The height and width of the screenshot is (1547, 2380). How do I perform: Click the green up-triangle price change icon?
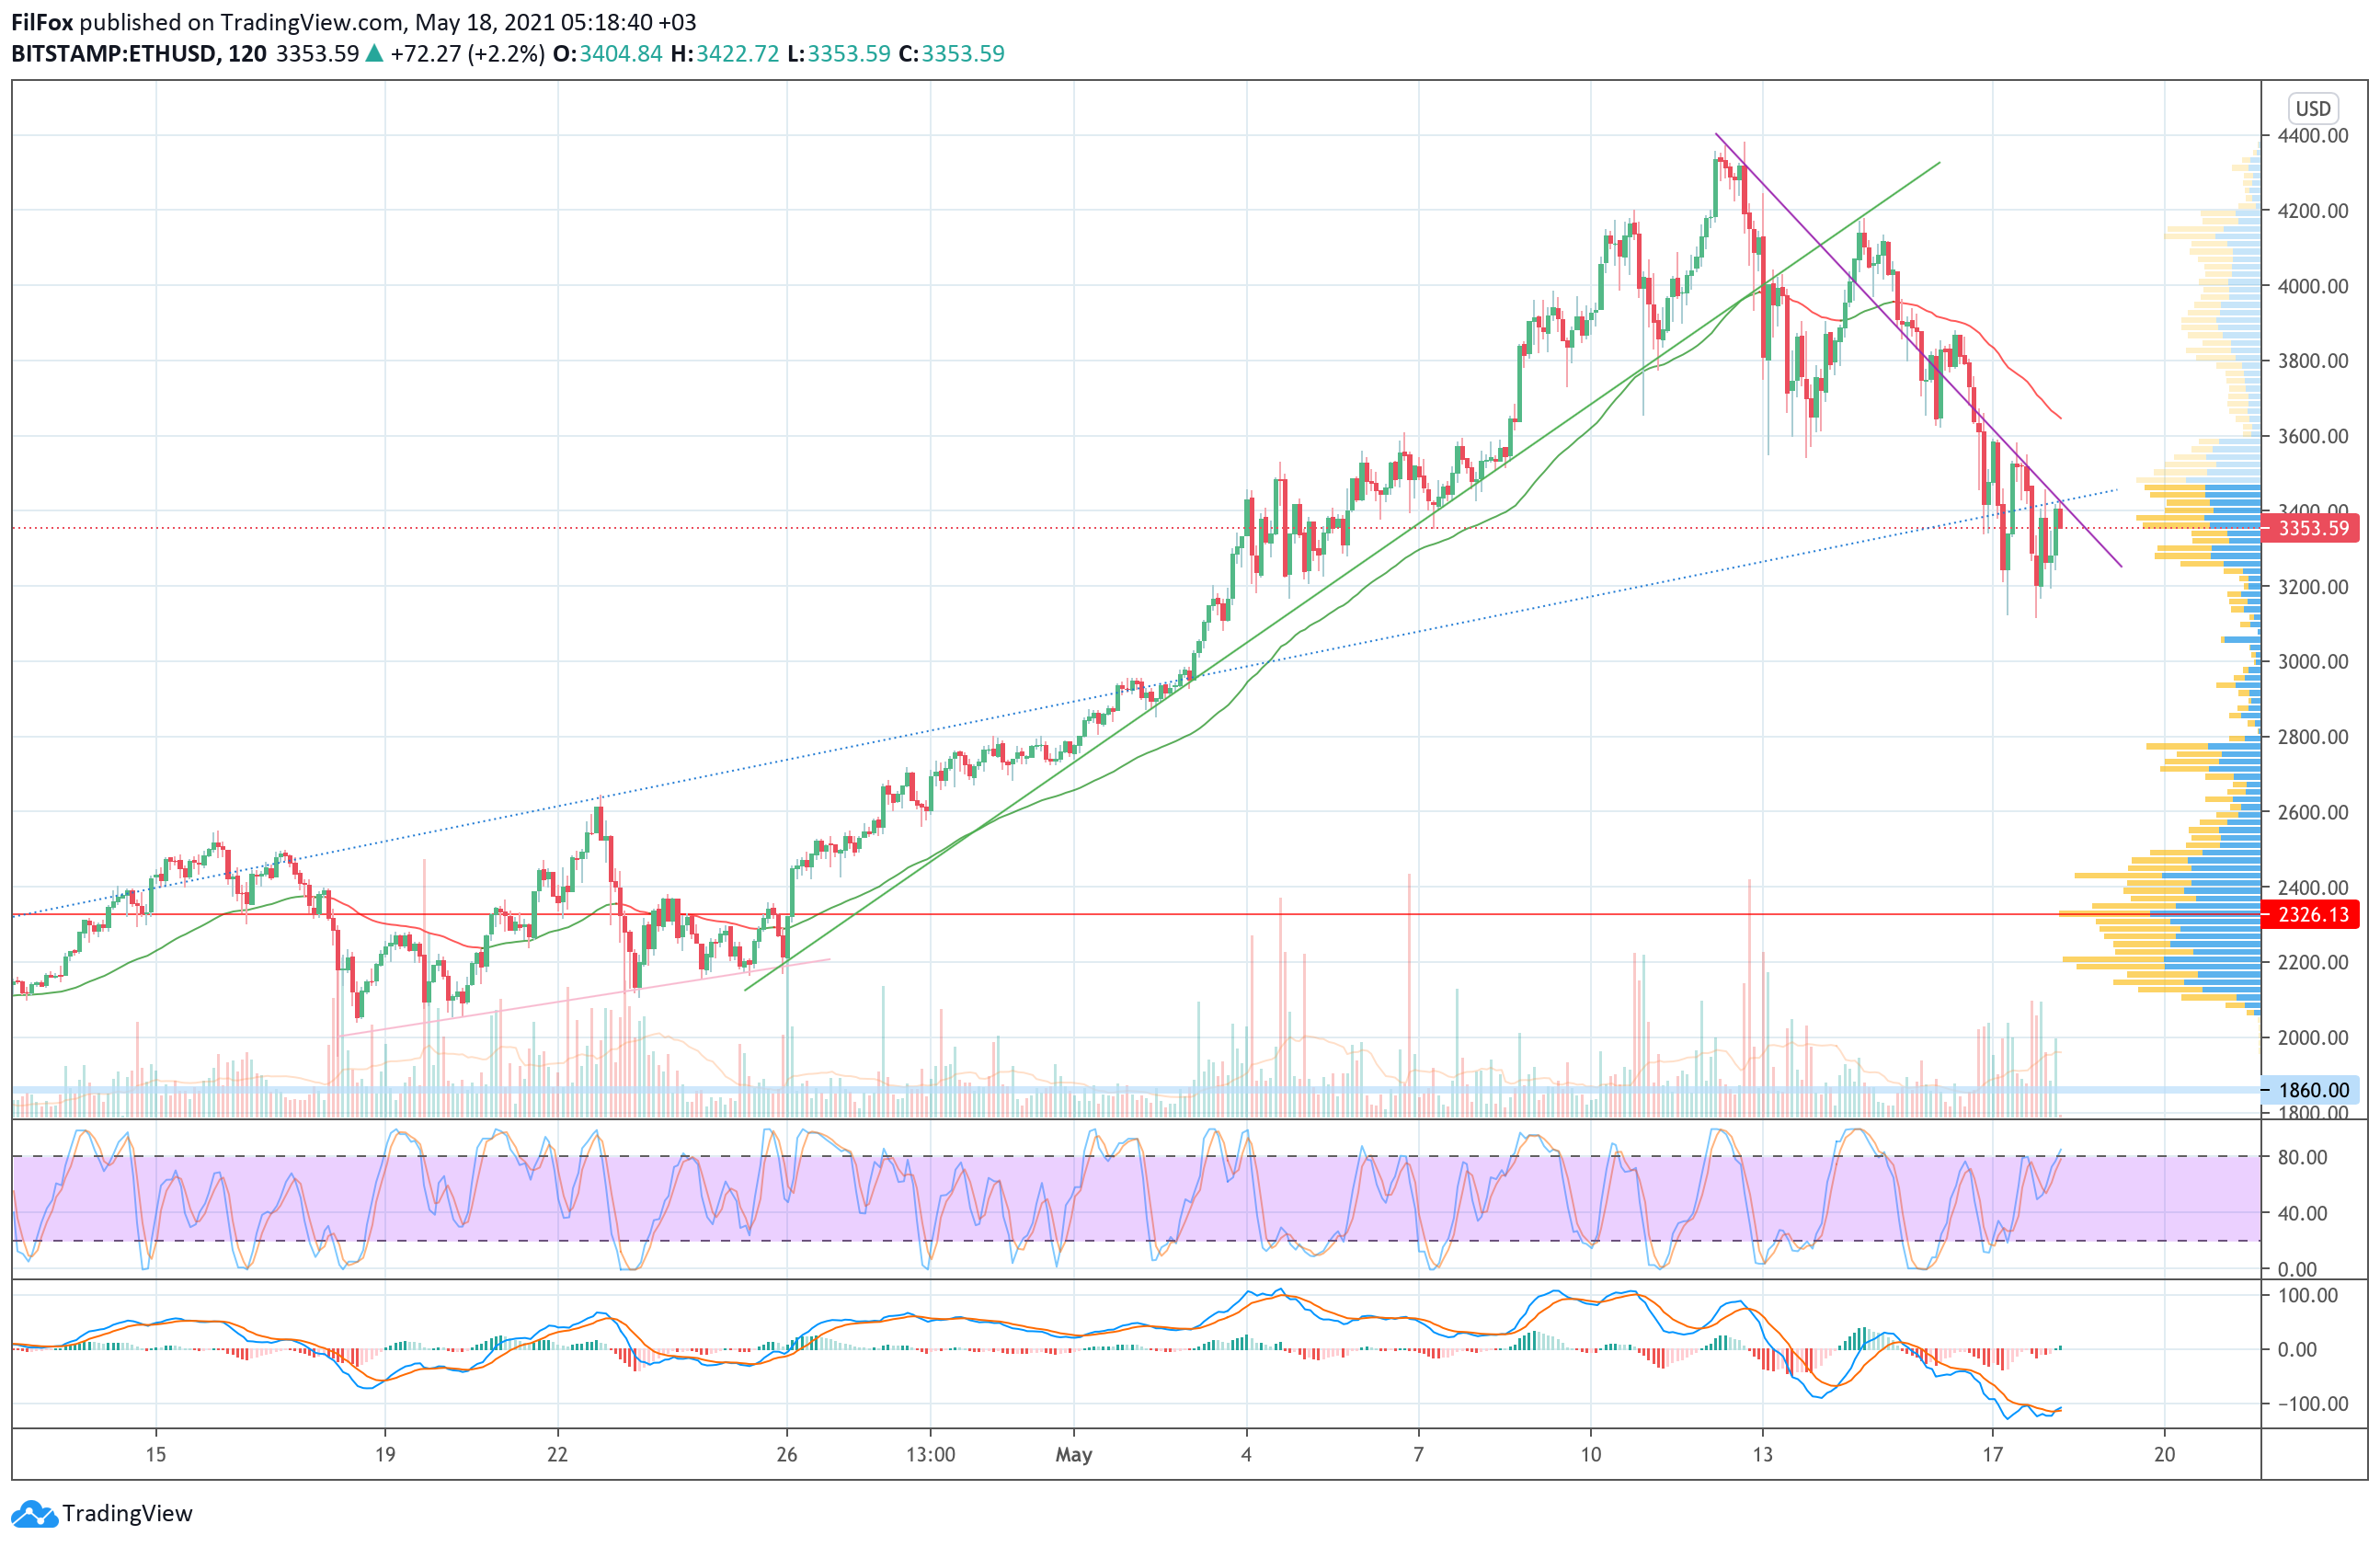[374, 53]
